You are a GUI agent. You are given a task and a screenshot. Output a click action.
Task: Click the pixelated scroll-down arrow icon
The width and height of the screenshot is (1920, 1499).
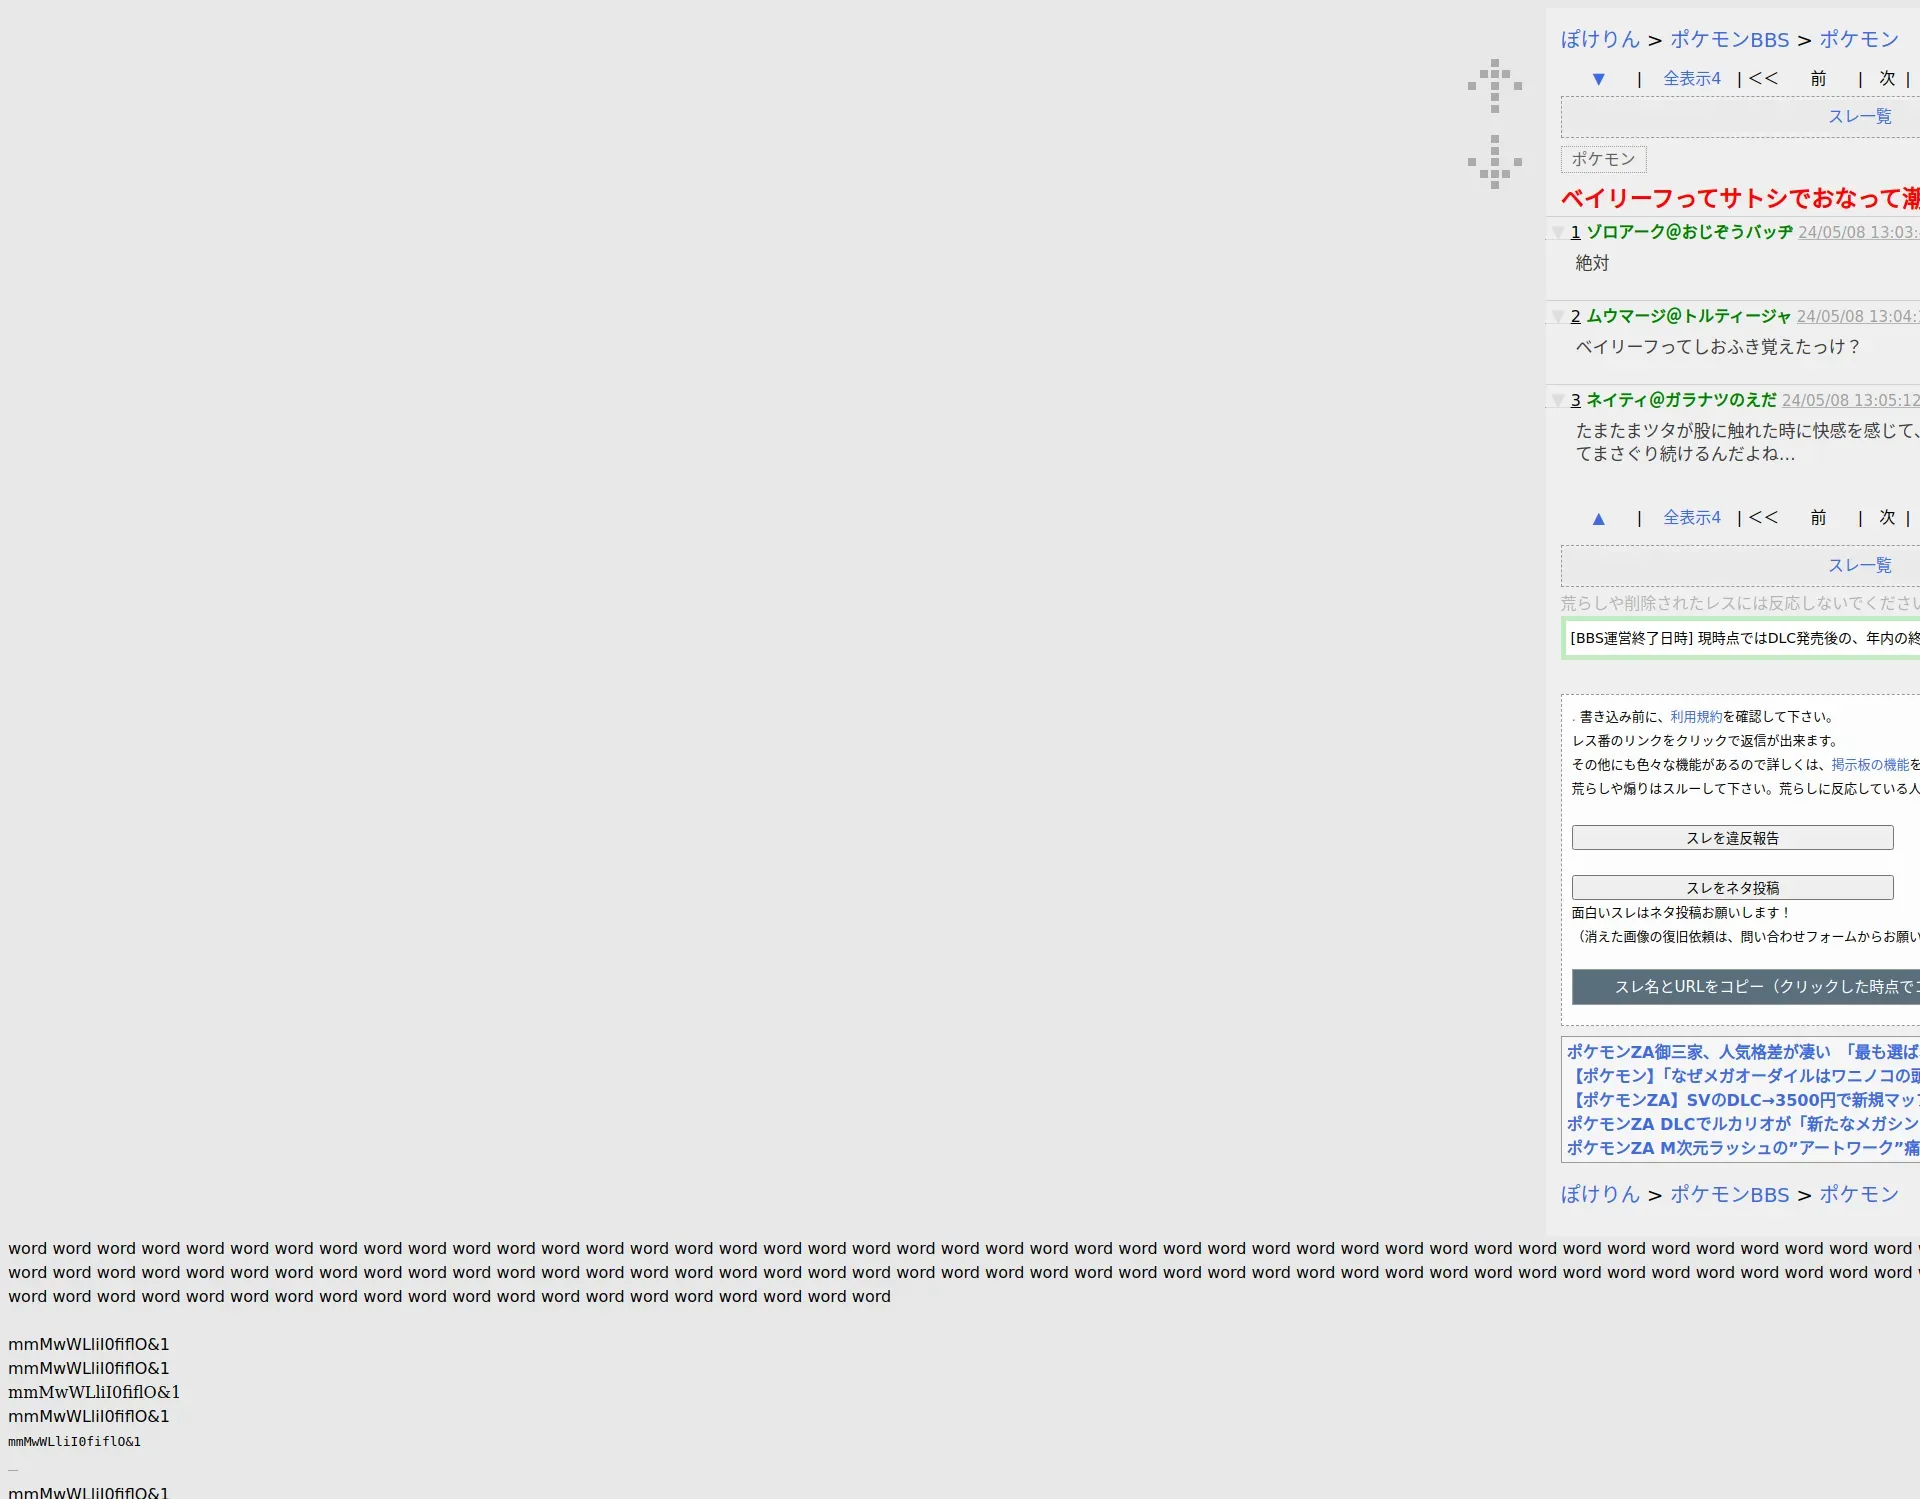[x=1494, y=162]
